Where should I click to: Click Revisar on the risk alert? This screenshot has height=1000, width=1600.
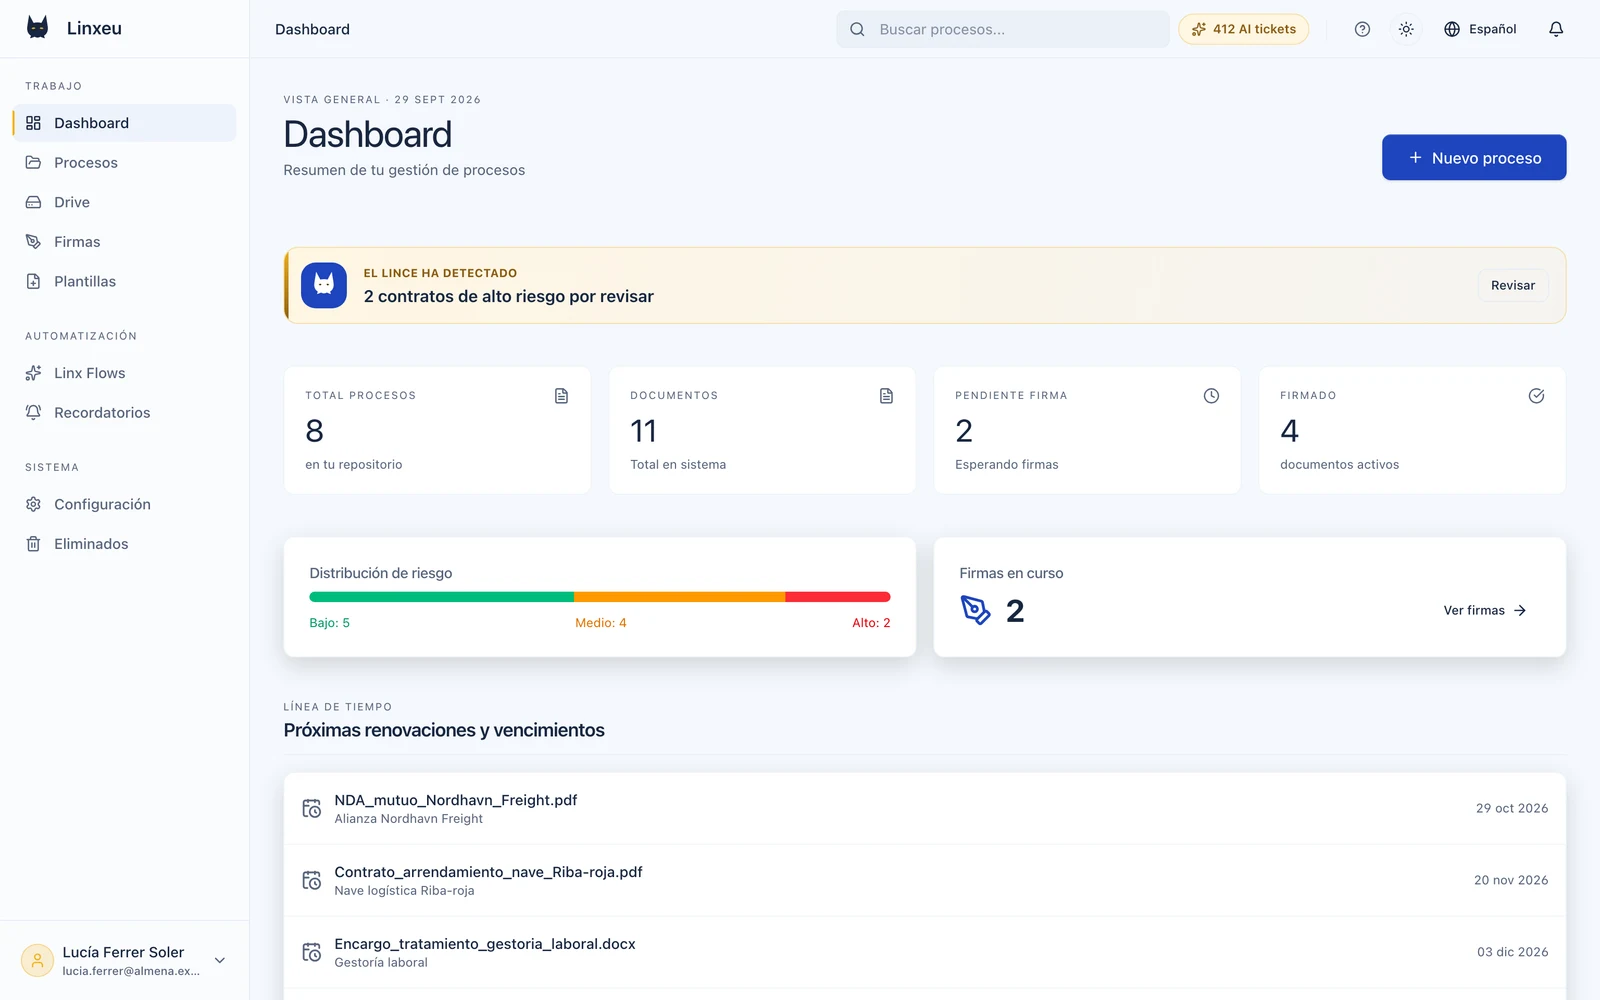pyautogui.click(x=1513, y=285)
